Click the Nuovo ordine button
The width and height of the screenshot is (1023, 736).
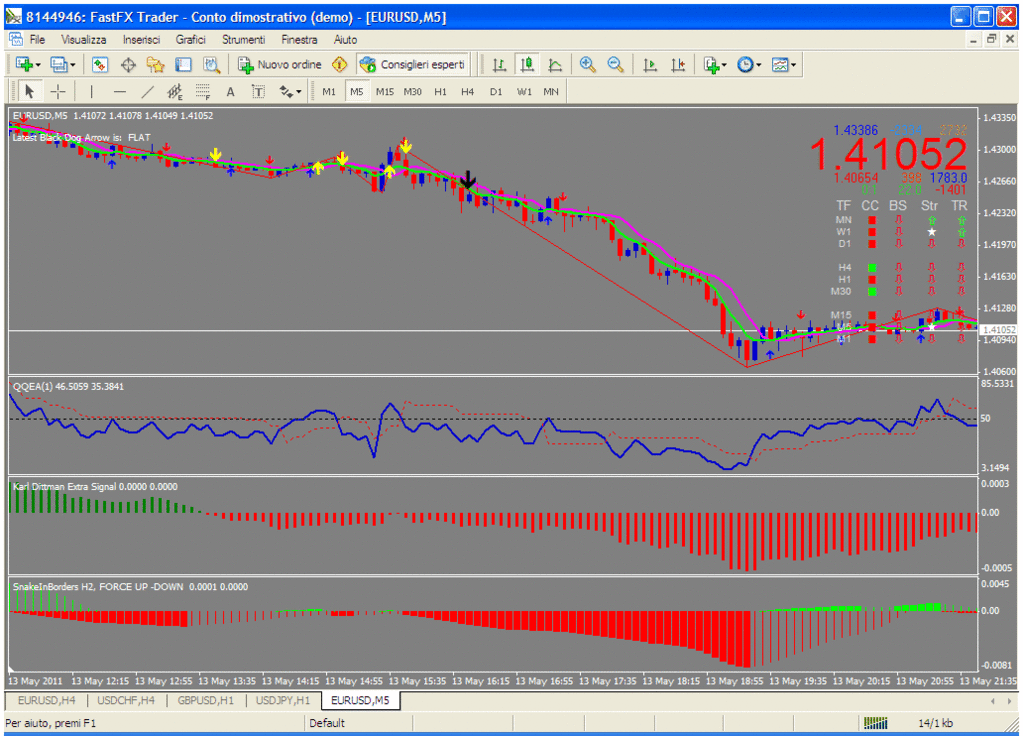(x=280, y=65)
